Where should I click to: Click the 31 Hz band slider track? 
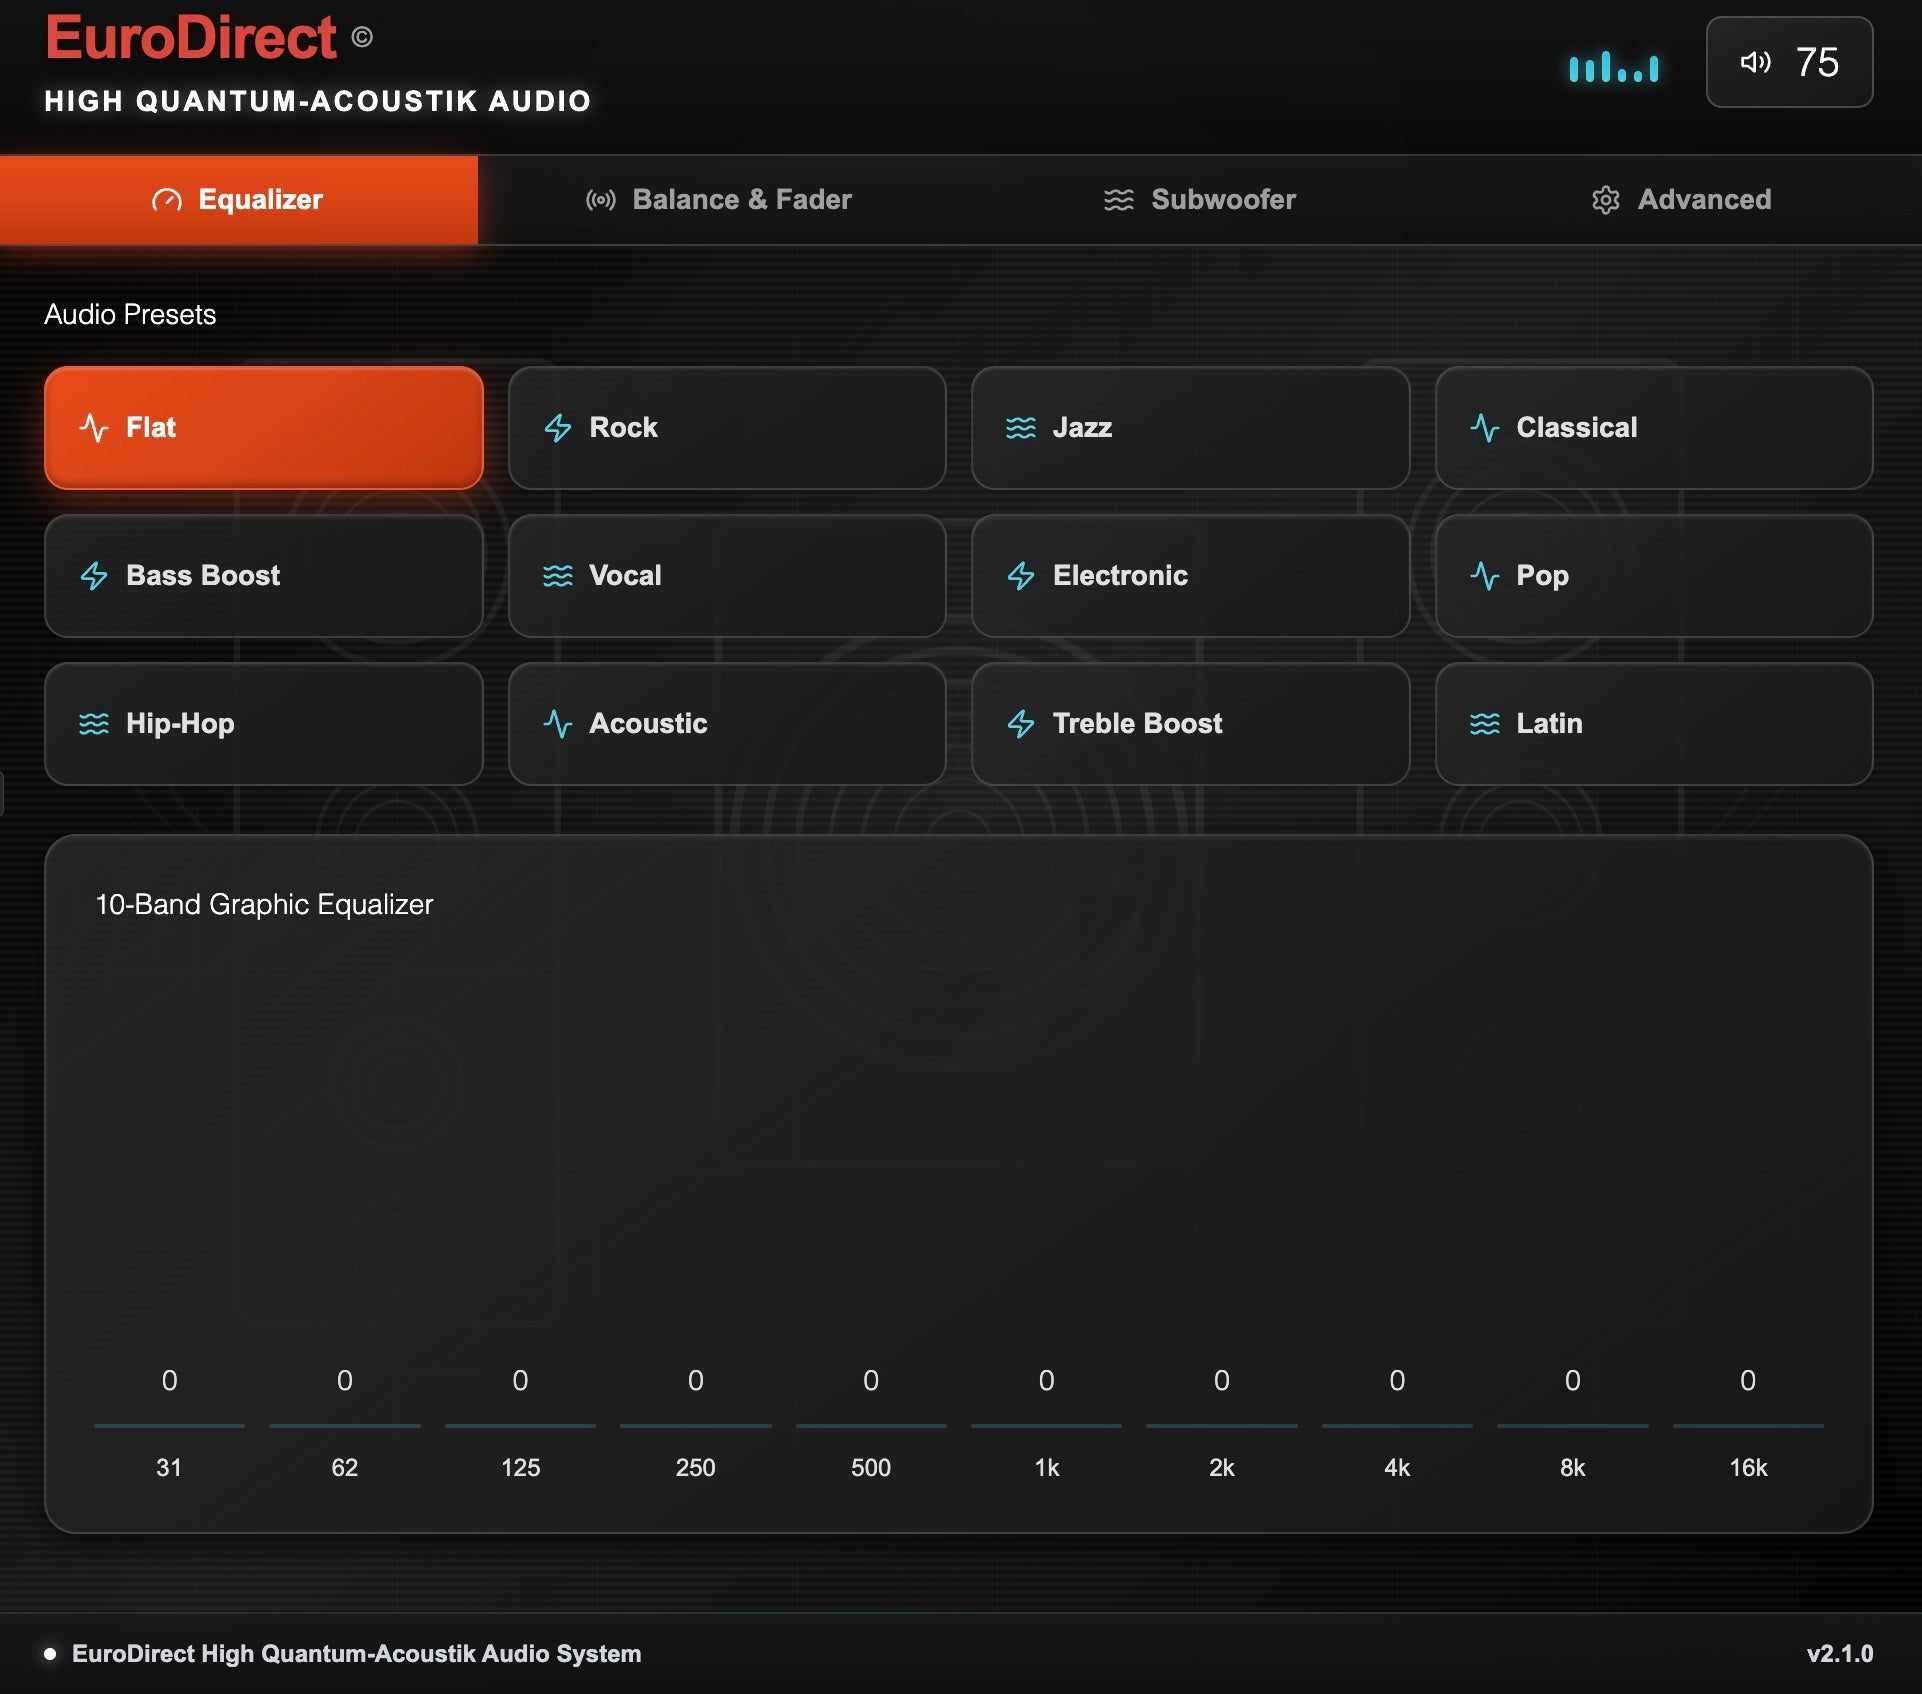[x=169, y=1425]
